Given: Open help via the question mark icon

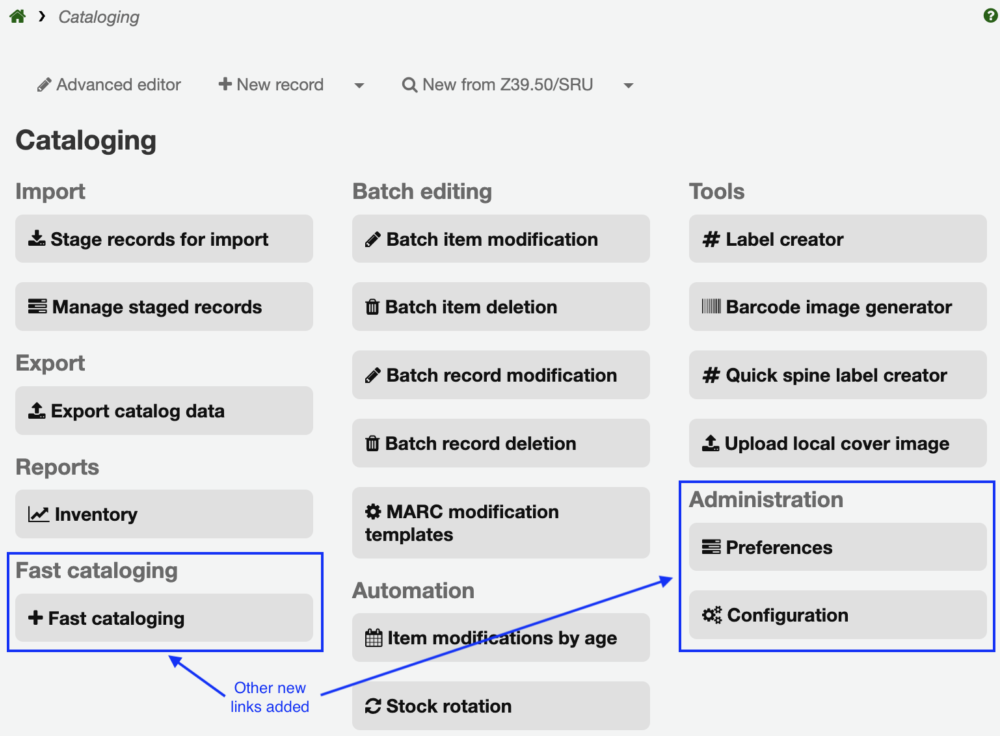Looking at the screenshot, I should [989, 15].
